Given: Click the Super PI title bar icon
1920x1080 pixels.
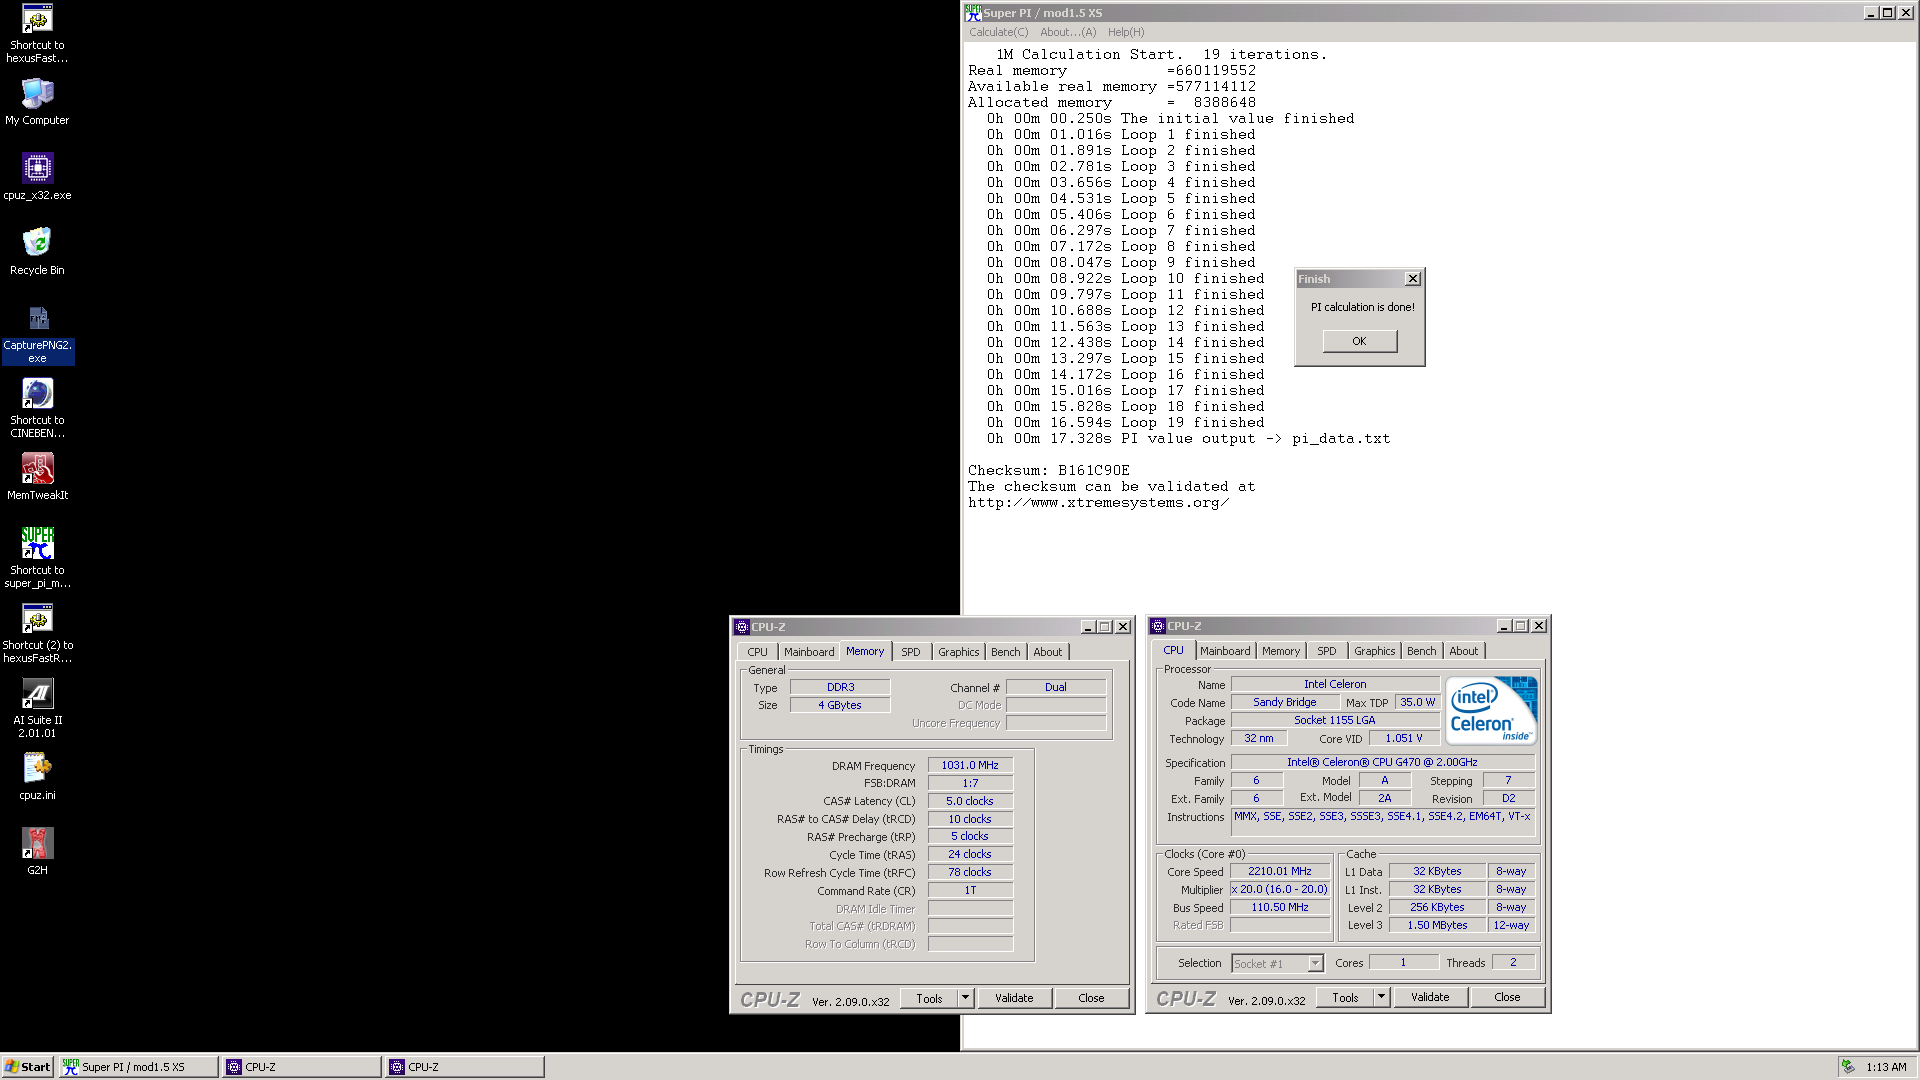Looking at the screenshot, I should tap(973, 13).
